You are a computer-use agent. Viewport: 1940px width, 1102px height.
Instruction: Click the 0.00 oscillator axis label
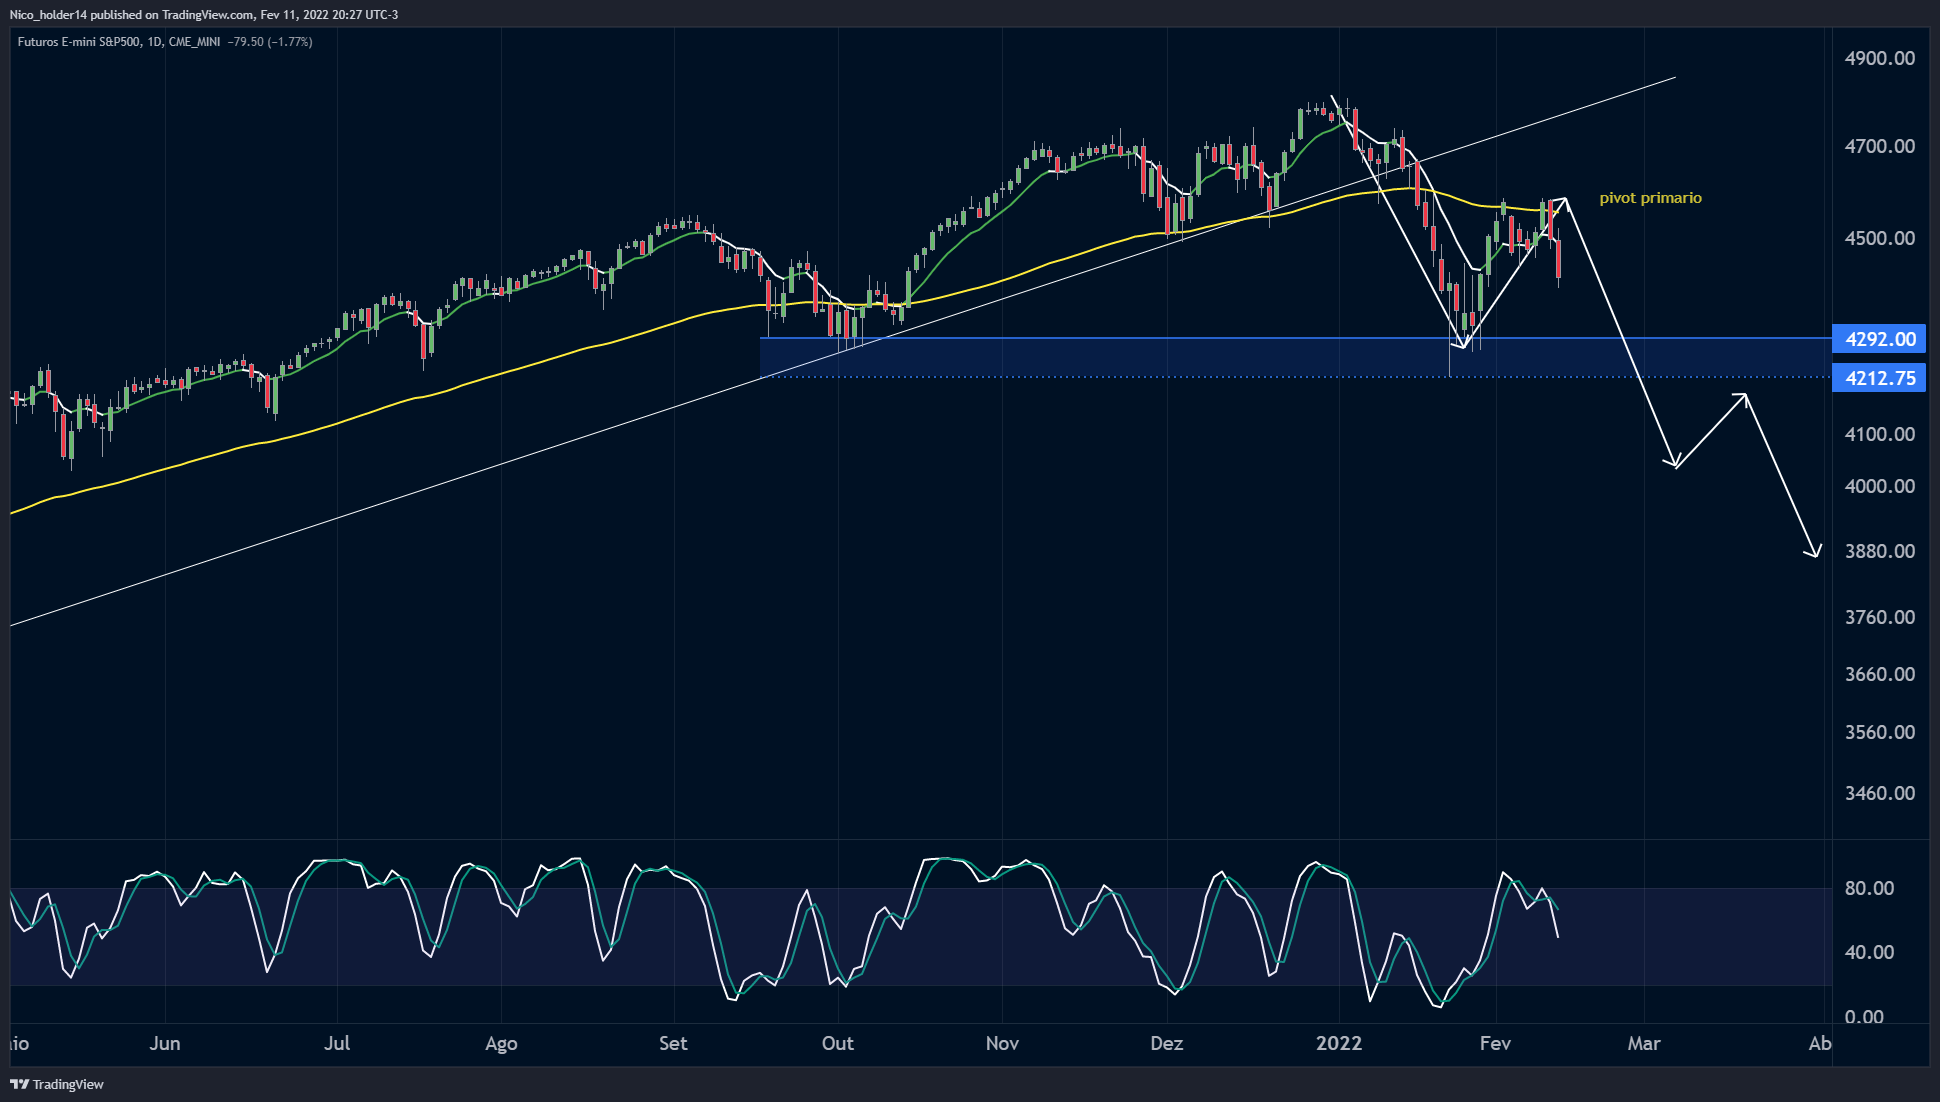[1864, 1017]
